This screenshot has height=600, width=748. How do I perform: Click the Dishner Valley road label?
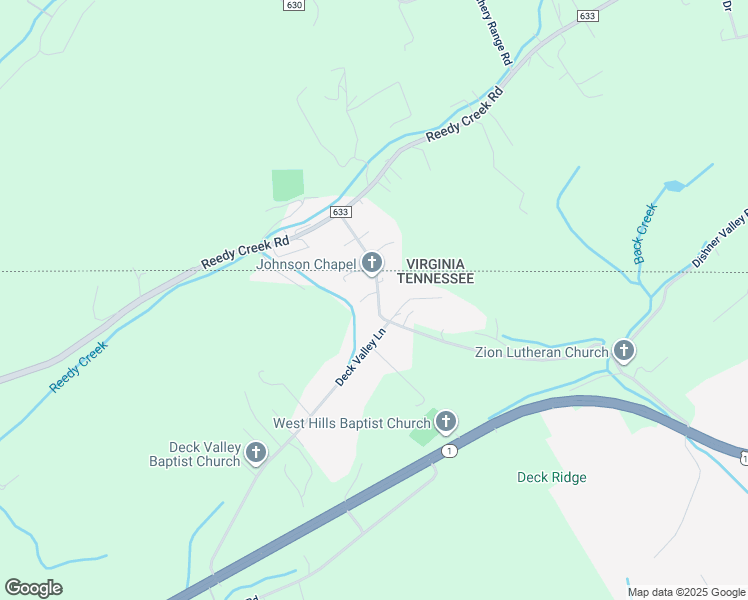pyautogui.click(x=719, y=239)
